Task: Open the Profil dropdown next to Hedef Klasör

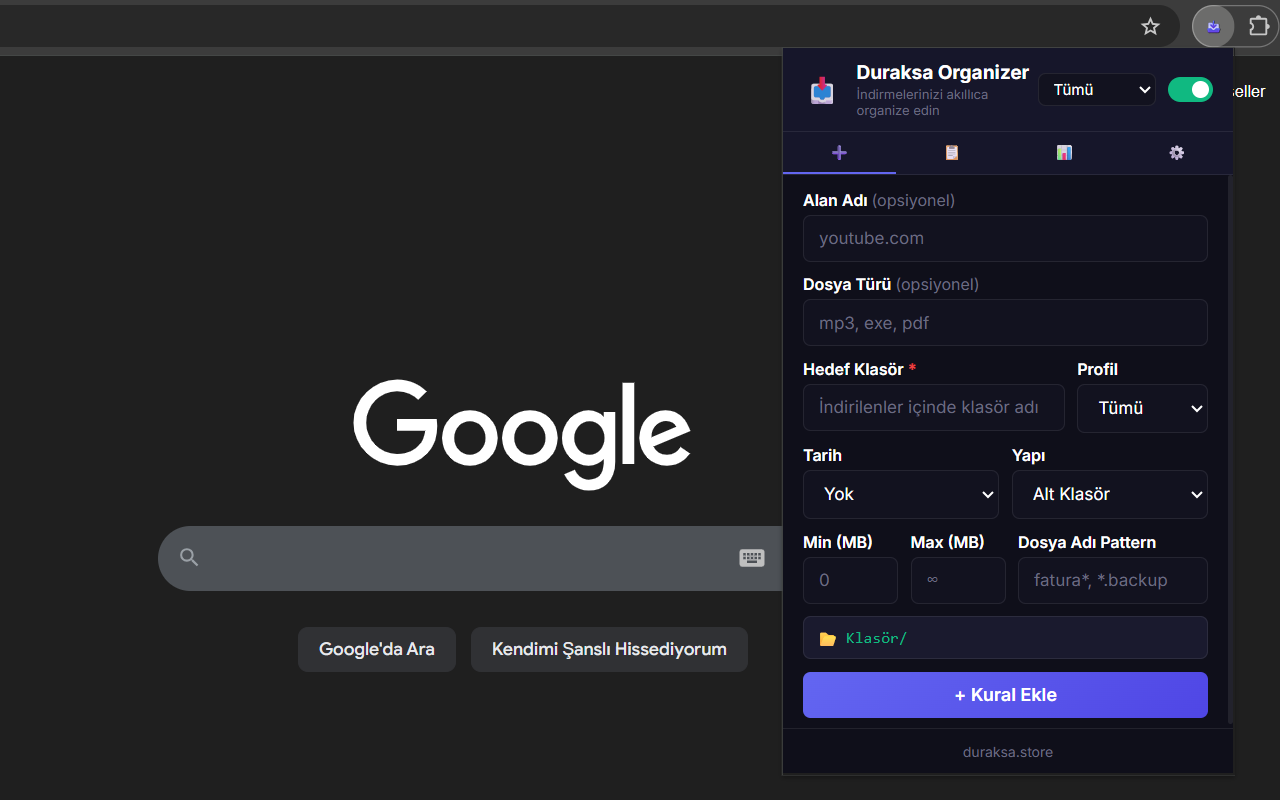Action: [1142, 408]
